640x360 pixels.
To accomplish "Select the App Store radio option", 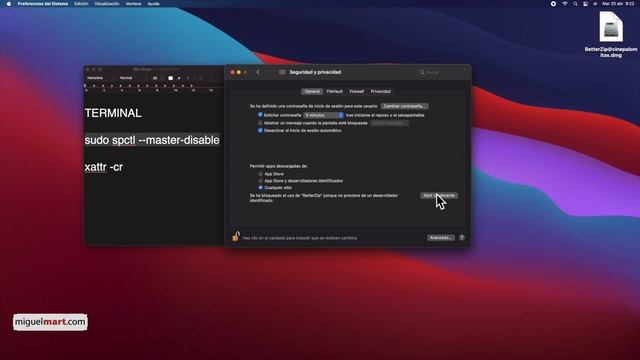I will (260, 174).
